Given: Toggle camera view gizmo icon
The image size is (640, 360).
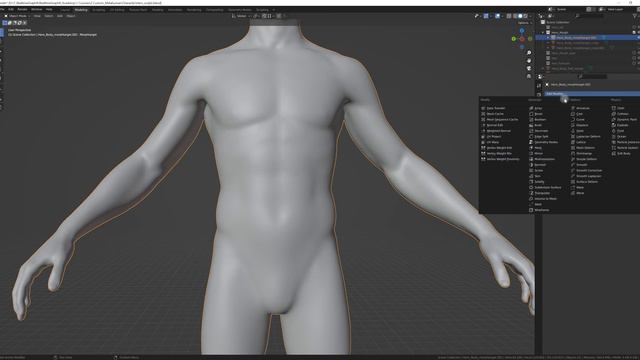Looking at the screenshot, I should pos(529,68).
